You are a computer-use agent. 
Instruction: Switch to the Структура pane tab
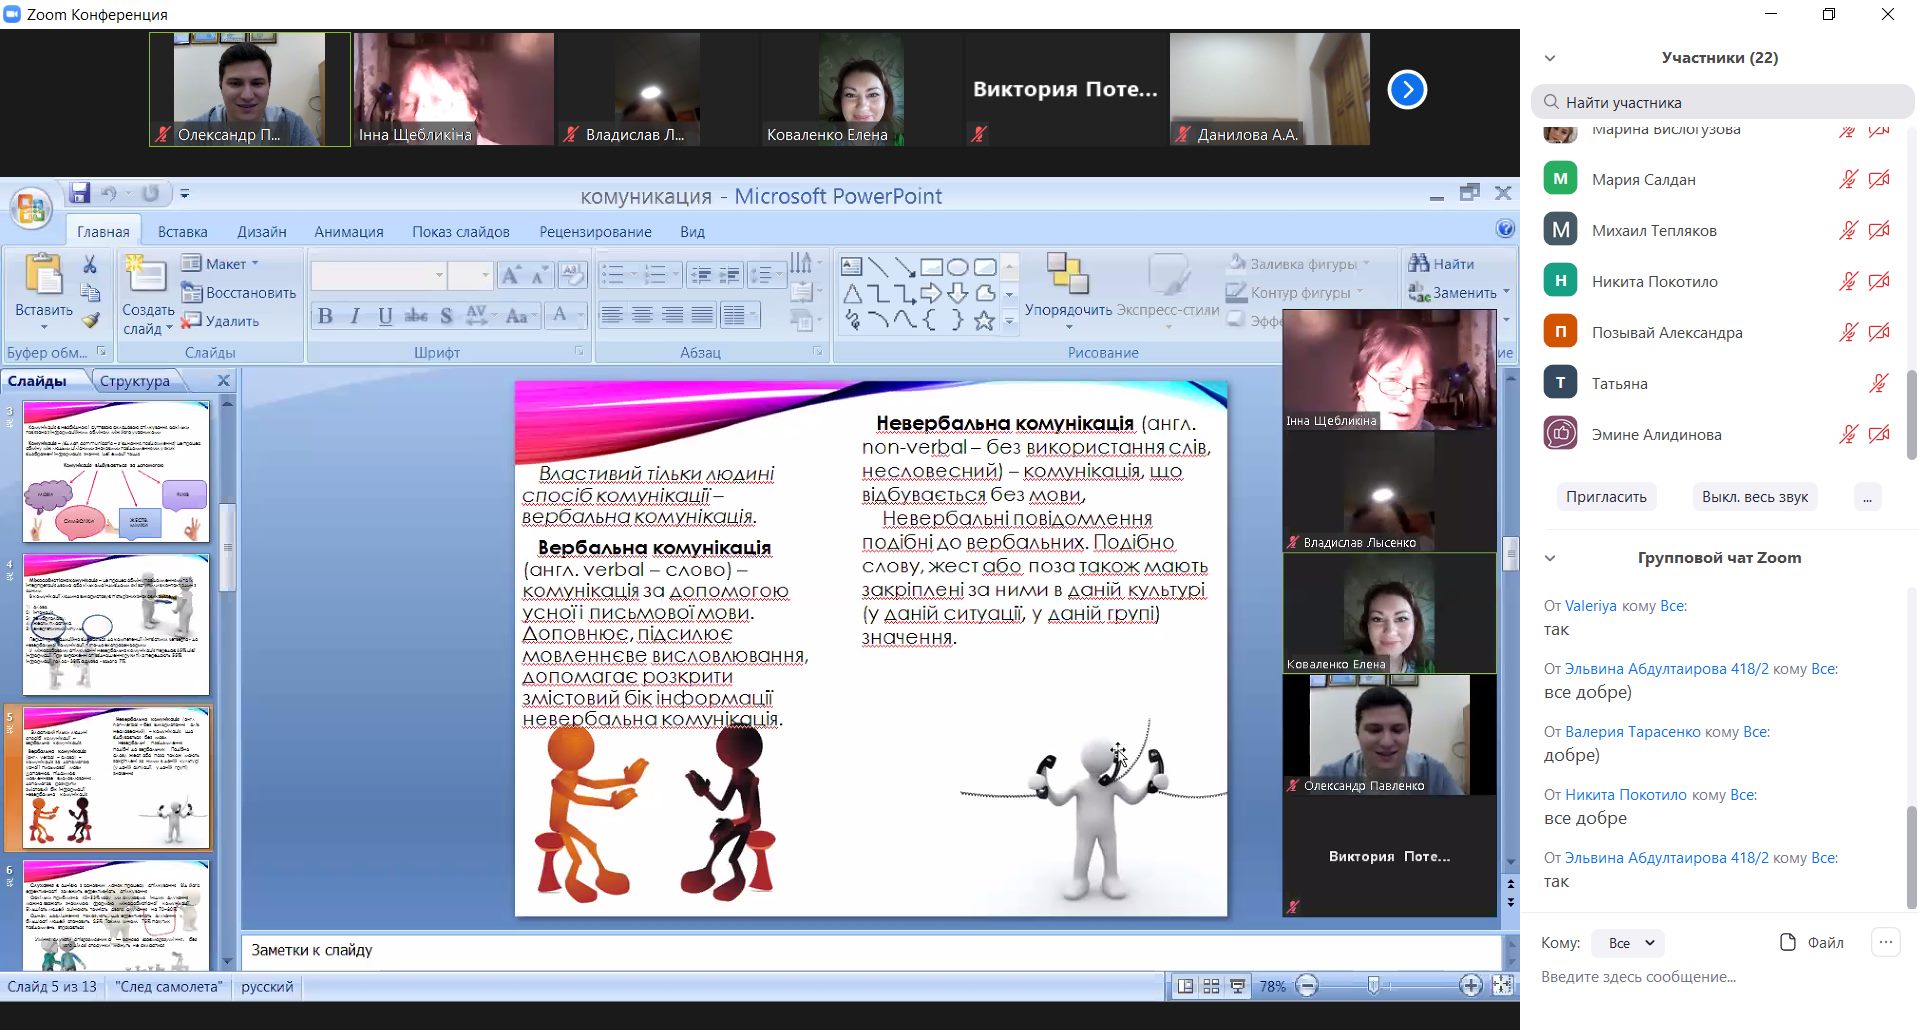point(135,381)
